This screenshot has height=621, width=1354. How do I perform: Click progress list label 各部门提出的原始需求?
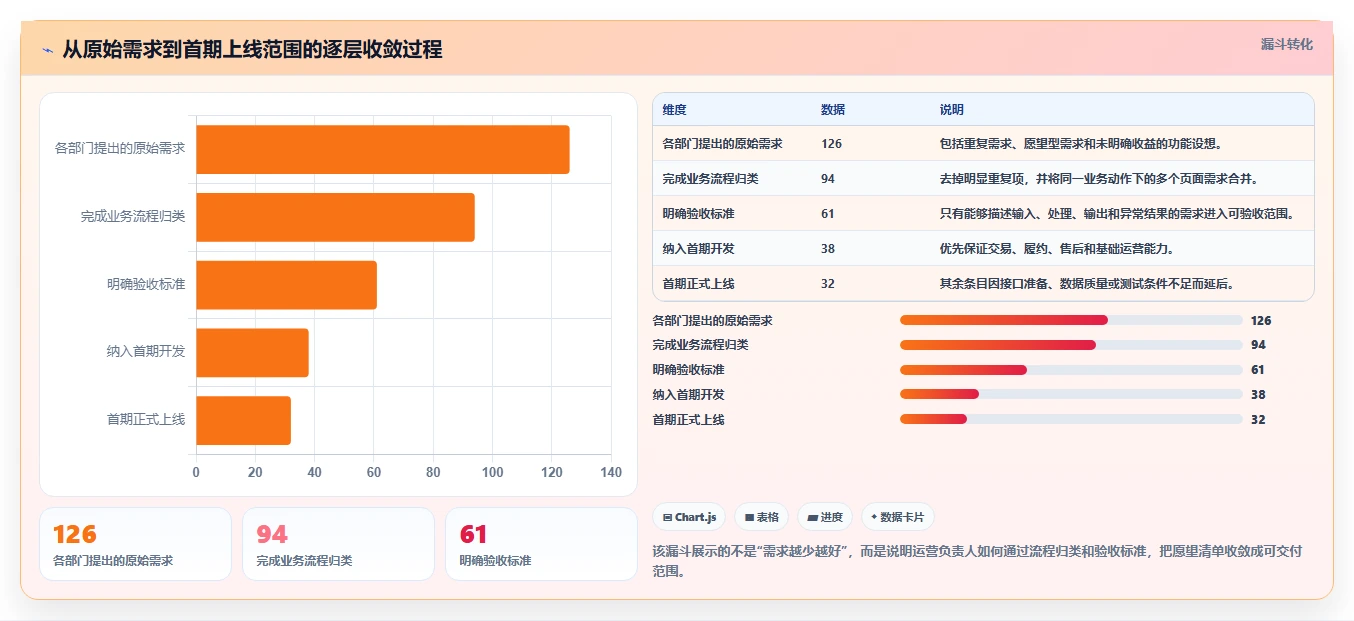tap(712, 320)
